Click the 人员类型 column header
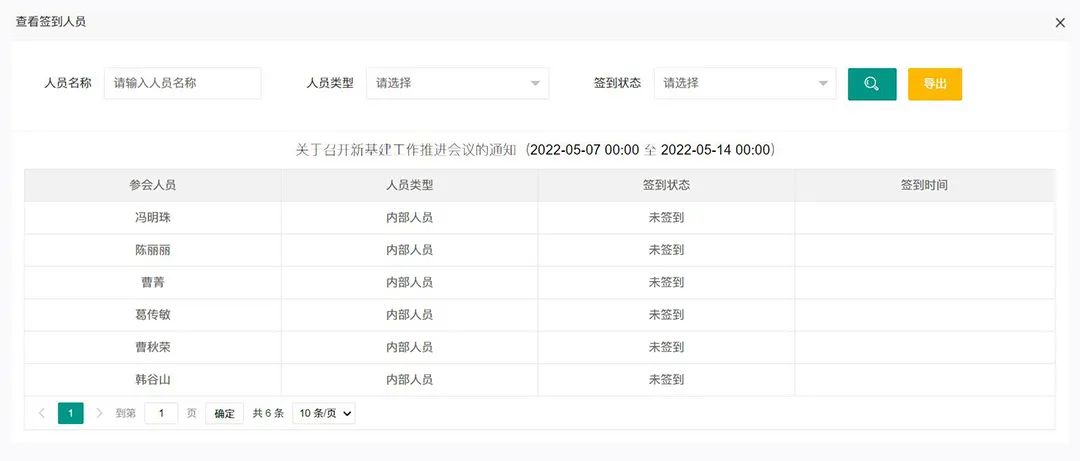Screen dimensions: 1080x461 tap(409, 185)
